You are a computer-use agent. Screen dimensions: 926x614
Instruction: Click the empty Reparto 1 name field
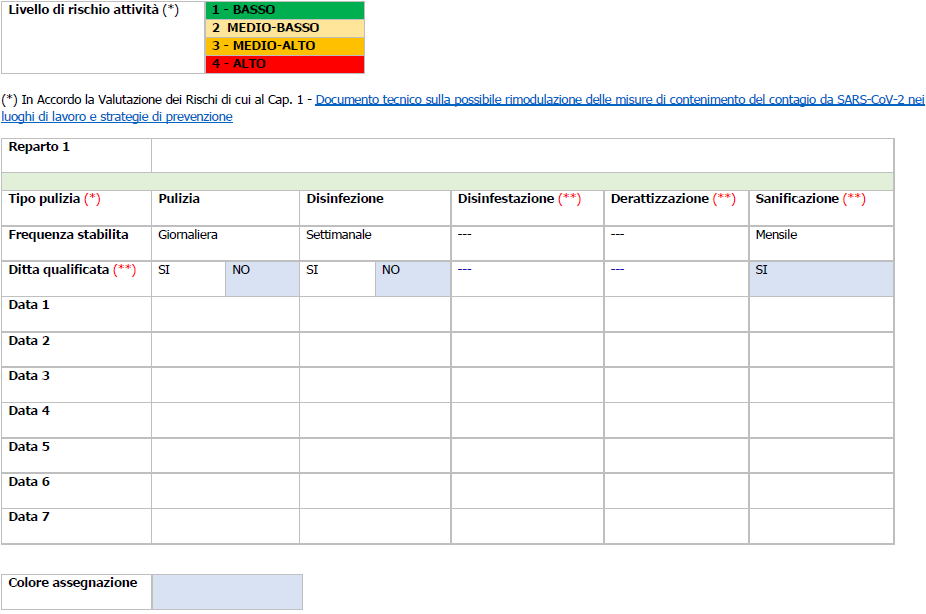[521, 155]
